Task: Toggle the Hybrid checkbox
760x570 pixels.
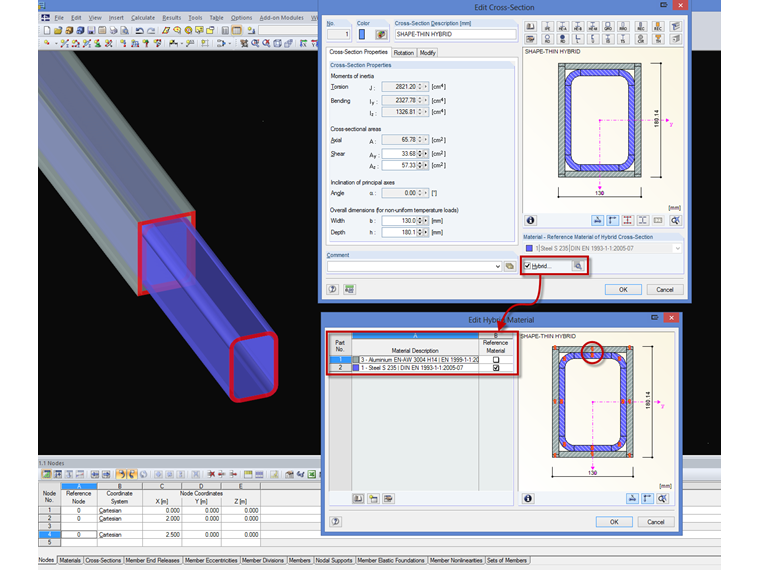Action: click(527, 266)
